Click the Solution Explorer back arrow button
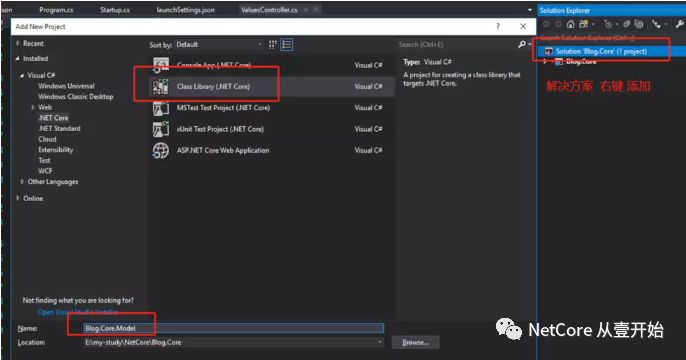 [x=546, y=24]
